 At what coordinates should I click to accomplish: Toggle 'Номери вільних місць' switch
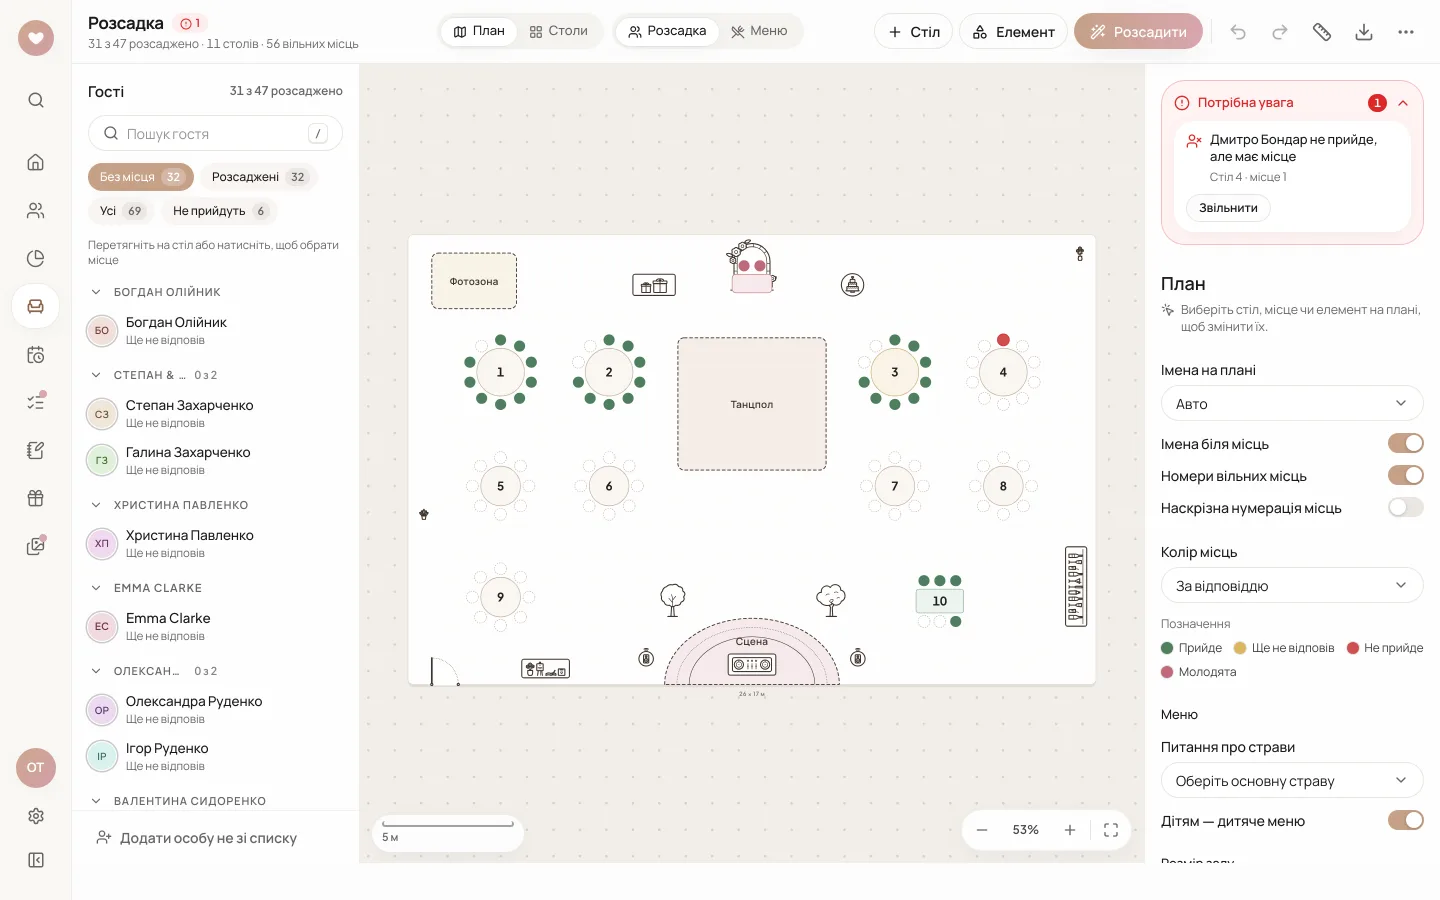pyautogui.click(x=1406, y=475)
